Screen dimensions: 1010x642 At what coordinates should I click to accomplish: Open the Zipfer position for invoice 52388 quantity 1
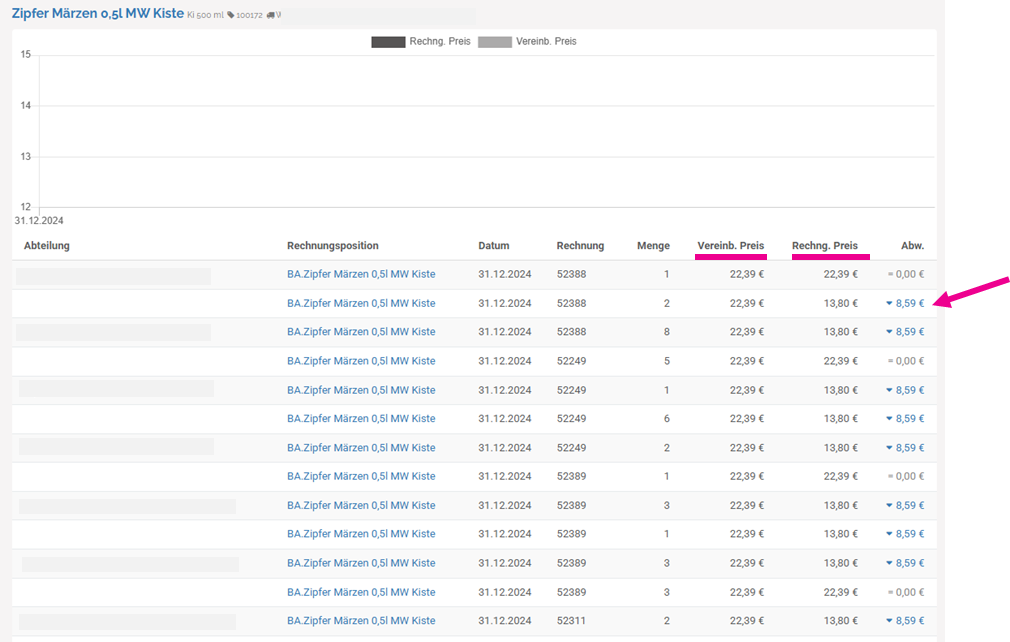[x=361, y=274]
